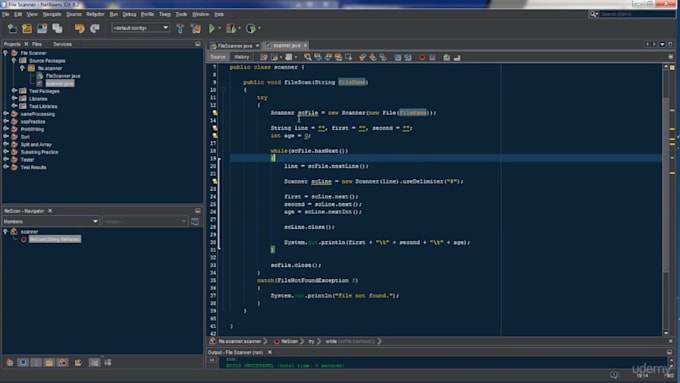This screenshot has height=383, width=680.
Task: Open the Refactor menu
Action: click(95, 14)
